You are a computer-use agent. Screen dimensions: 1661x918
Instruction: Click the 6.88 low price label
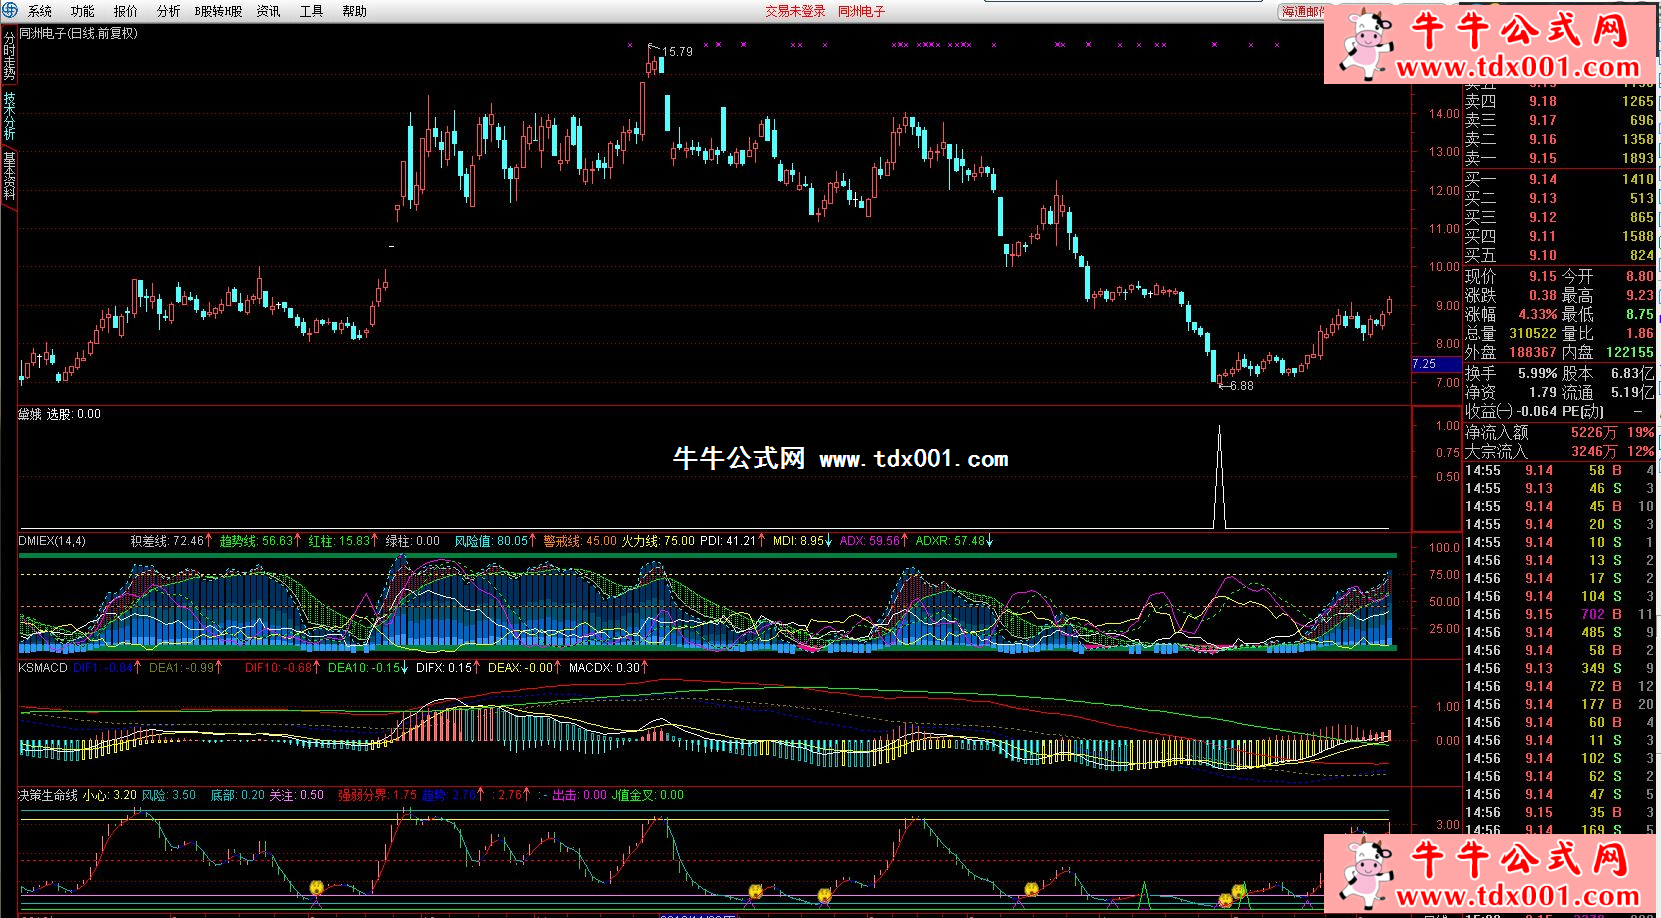pyautogui.click(x=1241, y=386)
